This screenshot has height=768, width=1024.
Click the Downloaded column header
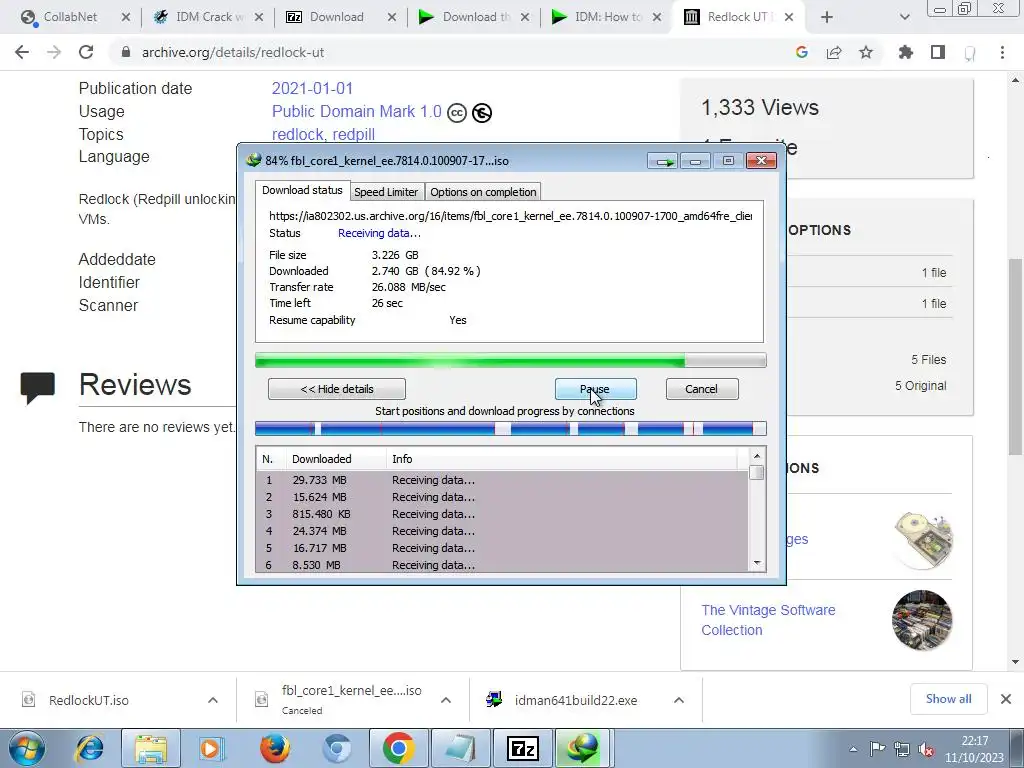336,459
